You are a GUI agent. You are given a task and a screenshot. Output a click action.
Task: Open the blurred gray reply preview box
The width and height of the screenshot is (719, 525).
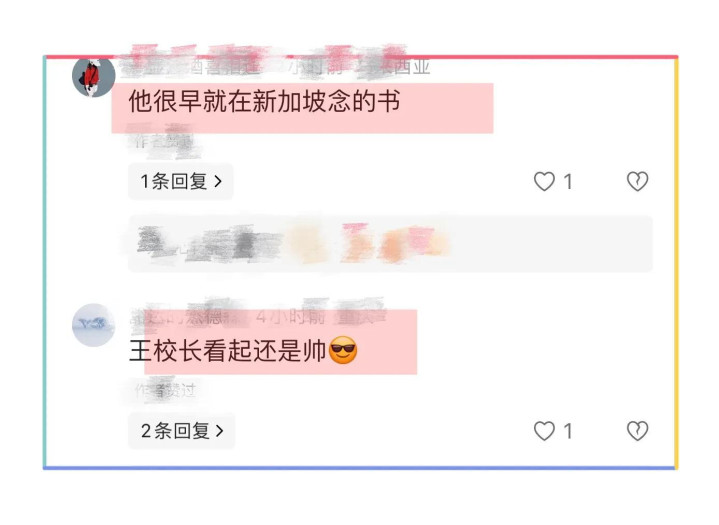coord(390,244)
